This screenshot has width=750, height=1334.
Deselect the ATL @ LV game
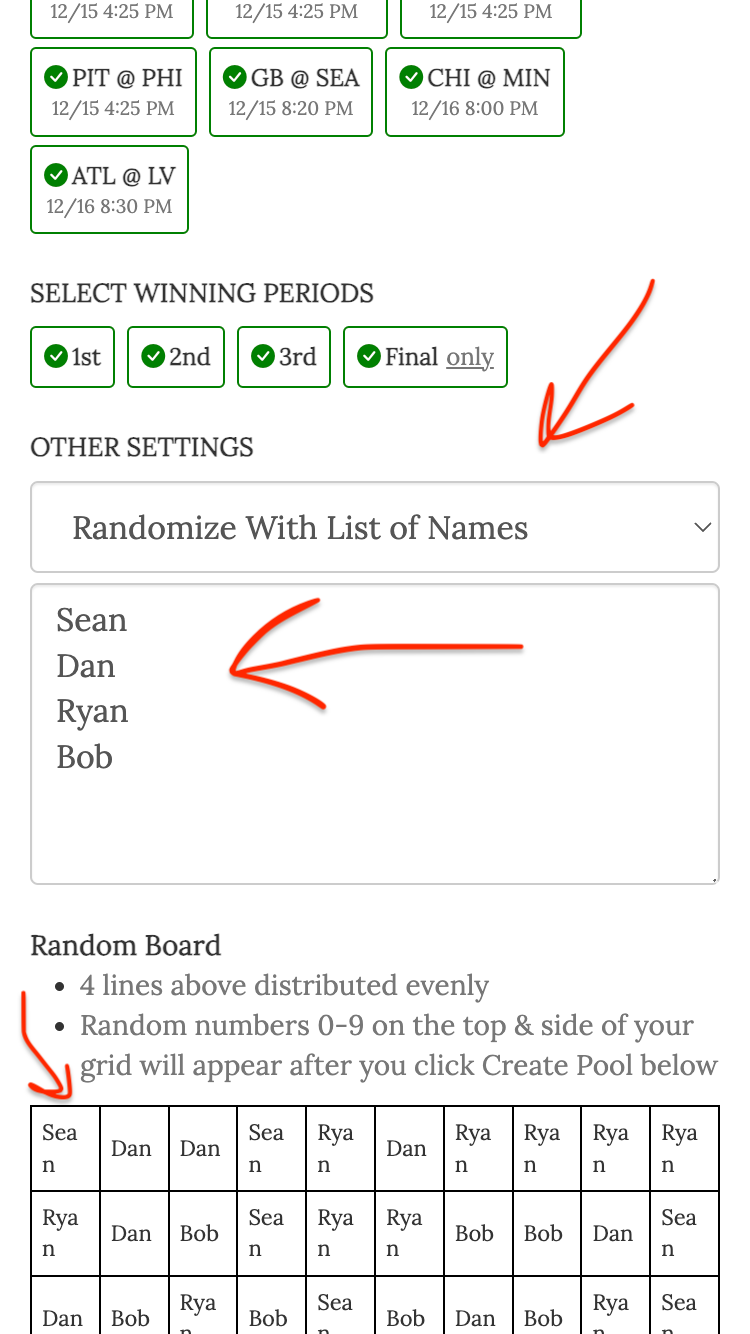(110, 190)
